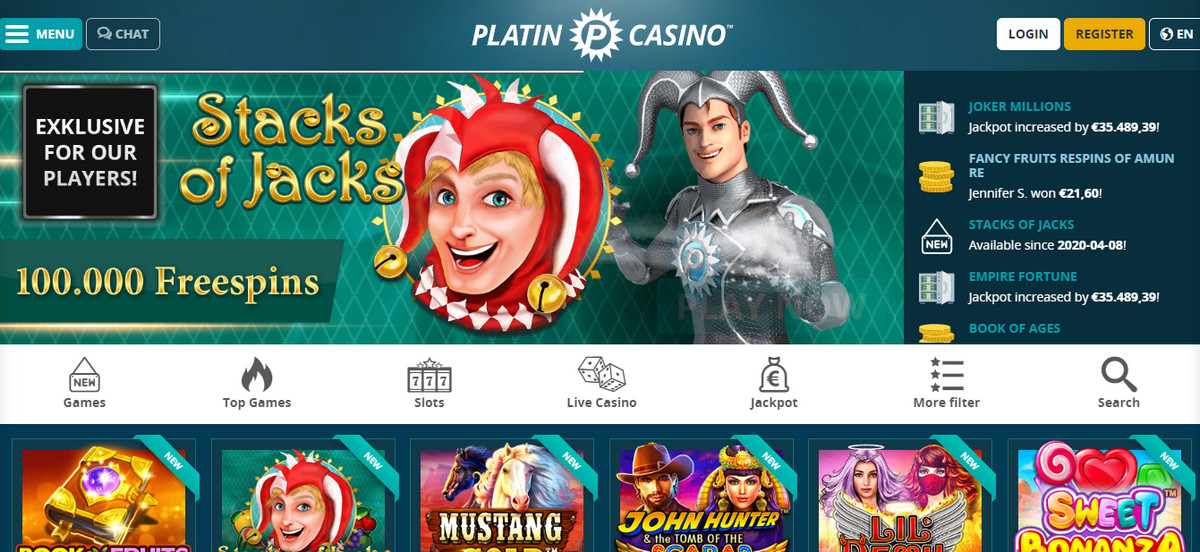The height and width of the screenshot is (552, 1200).
Task: Open the Joker Millions jackpot link
Action: click(1019, 106)
